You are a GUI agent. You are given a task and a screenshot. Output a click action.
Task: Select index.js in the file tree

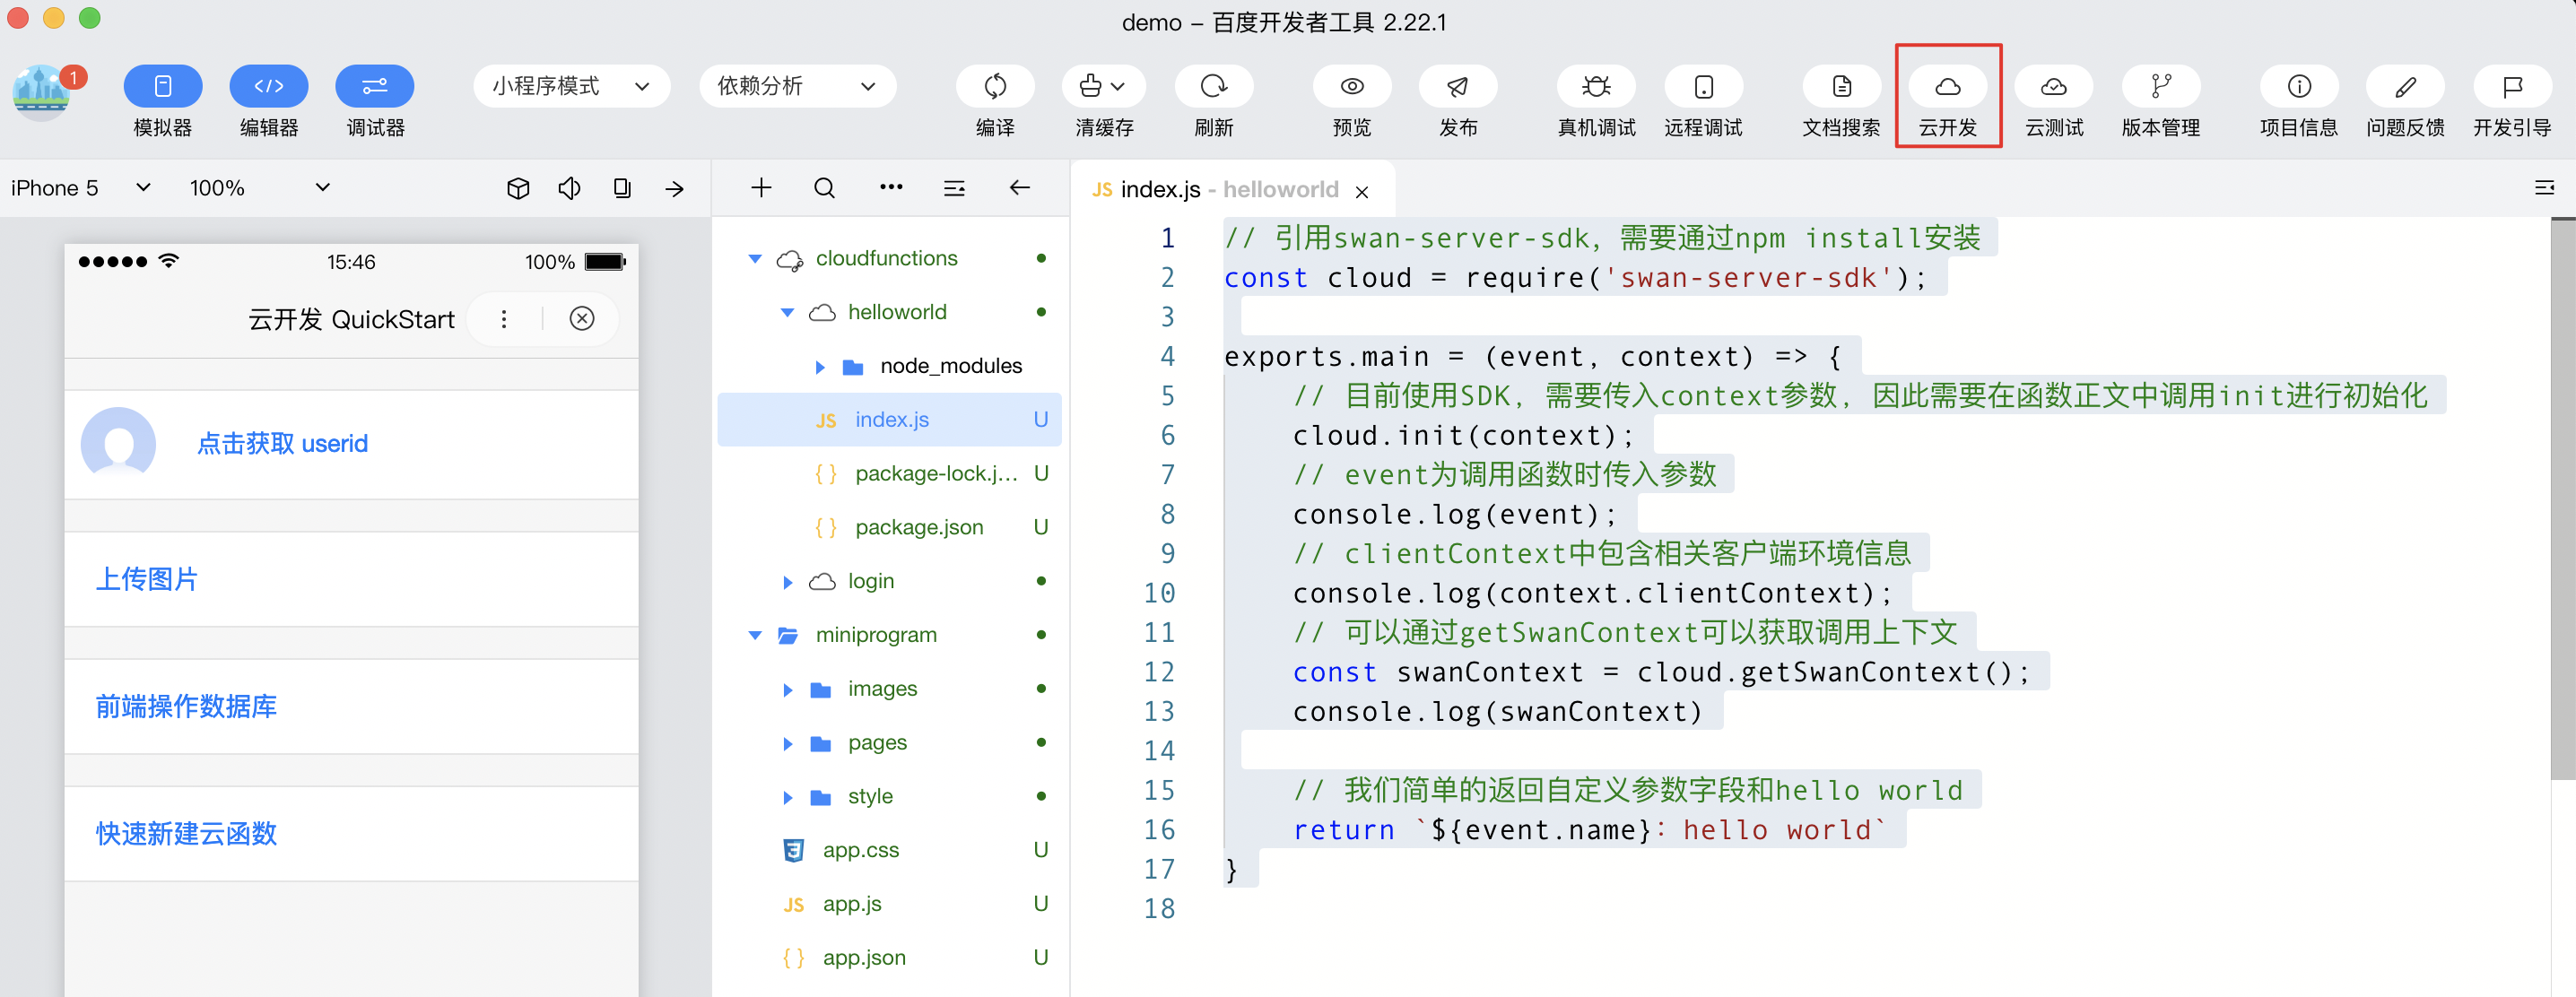(889, 420)
